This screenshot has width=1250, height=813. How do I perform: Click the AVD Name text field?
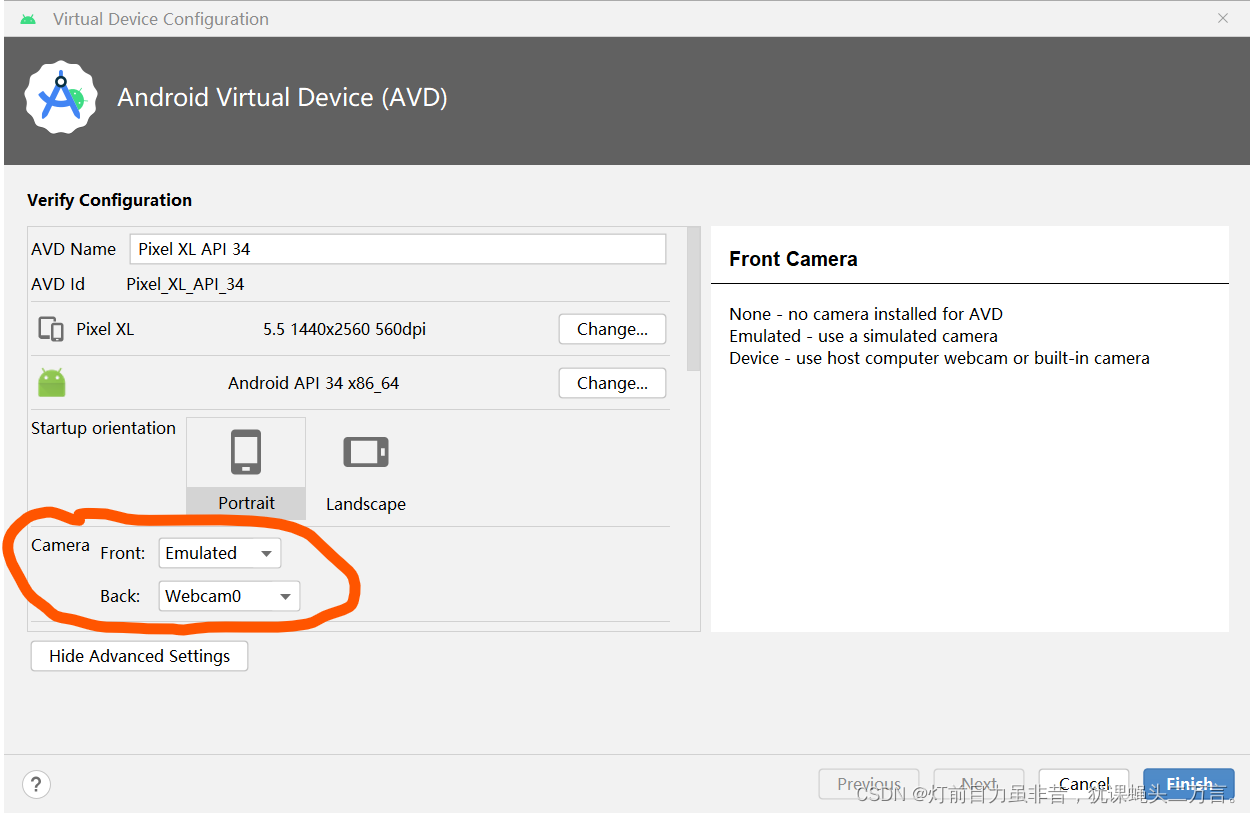[x=398, y=249]
